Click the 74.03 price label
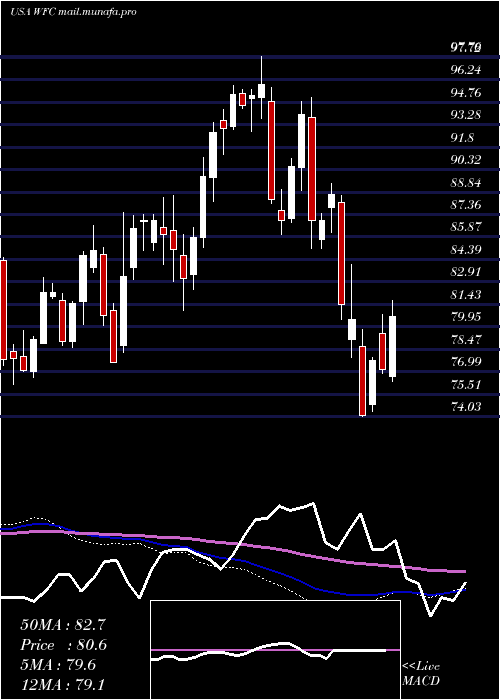The width and height of the screenshot is (500, 700). 466,407
